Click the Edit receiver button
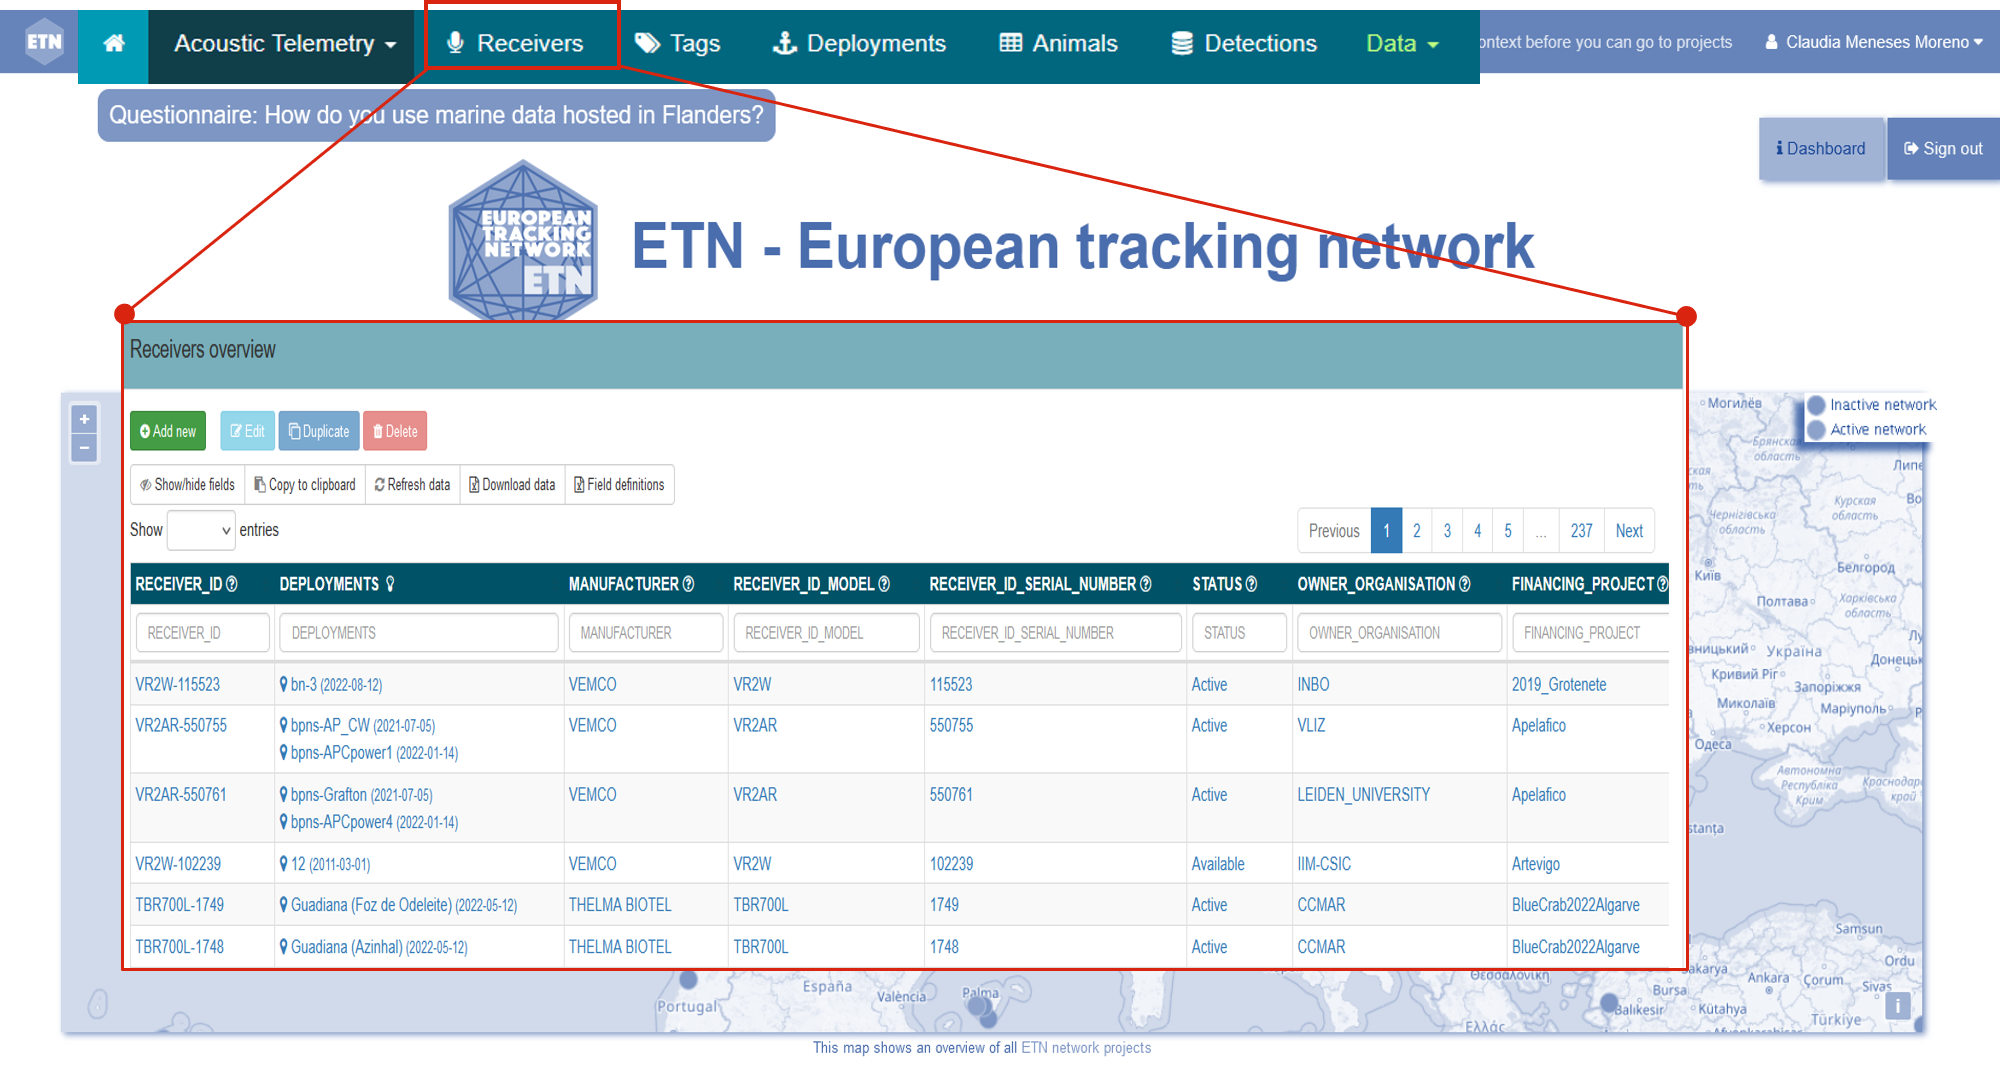 pyautogui.click(x=247, y=431)
